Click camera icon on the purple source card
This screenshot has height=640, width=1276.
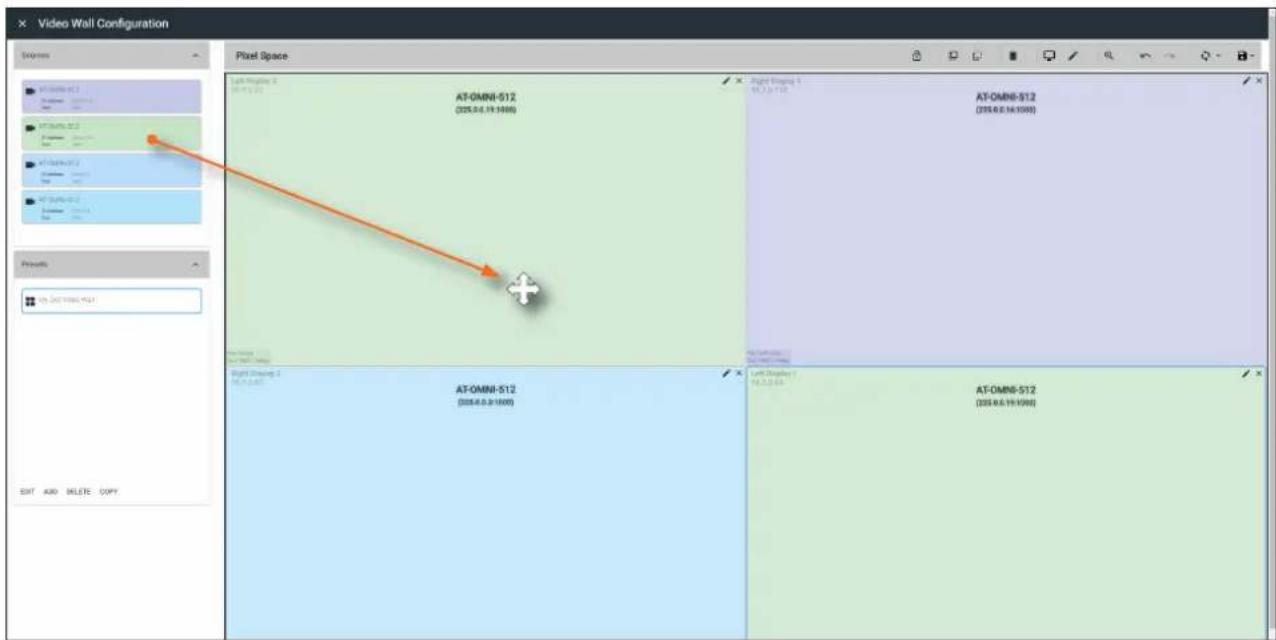32,89
